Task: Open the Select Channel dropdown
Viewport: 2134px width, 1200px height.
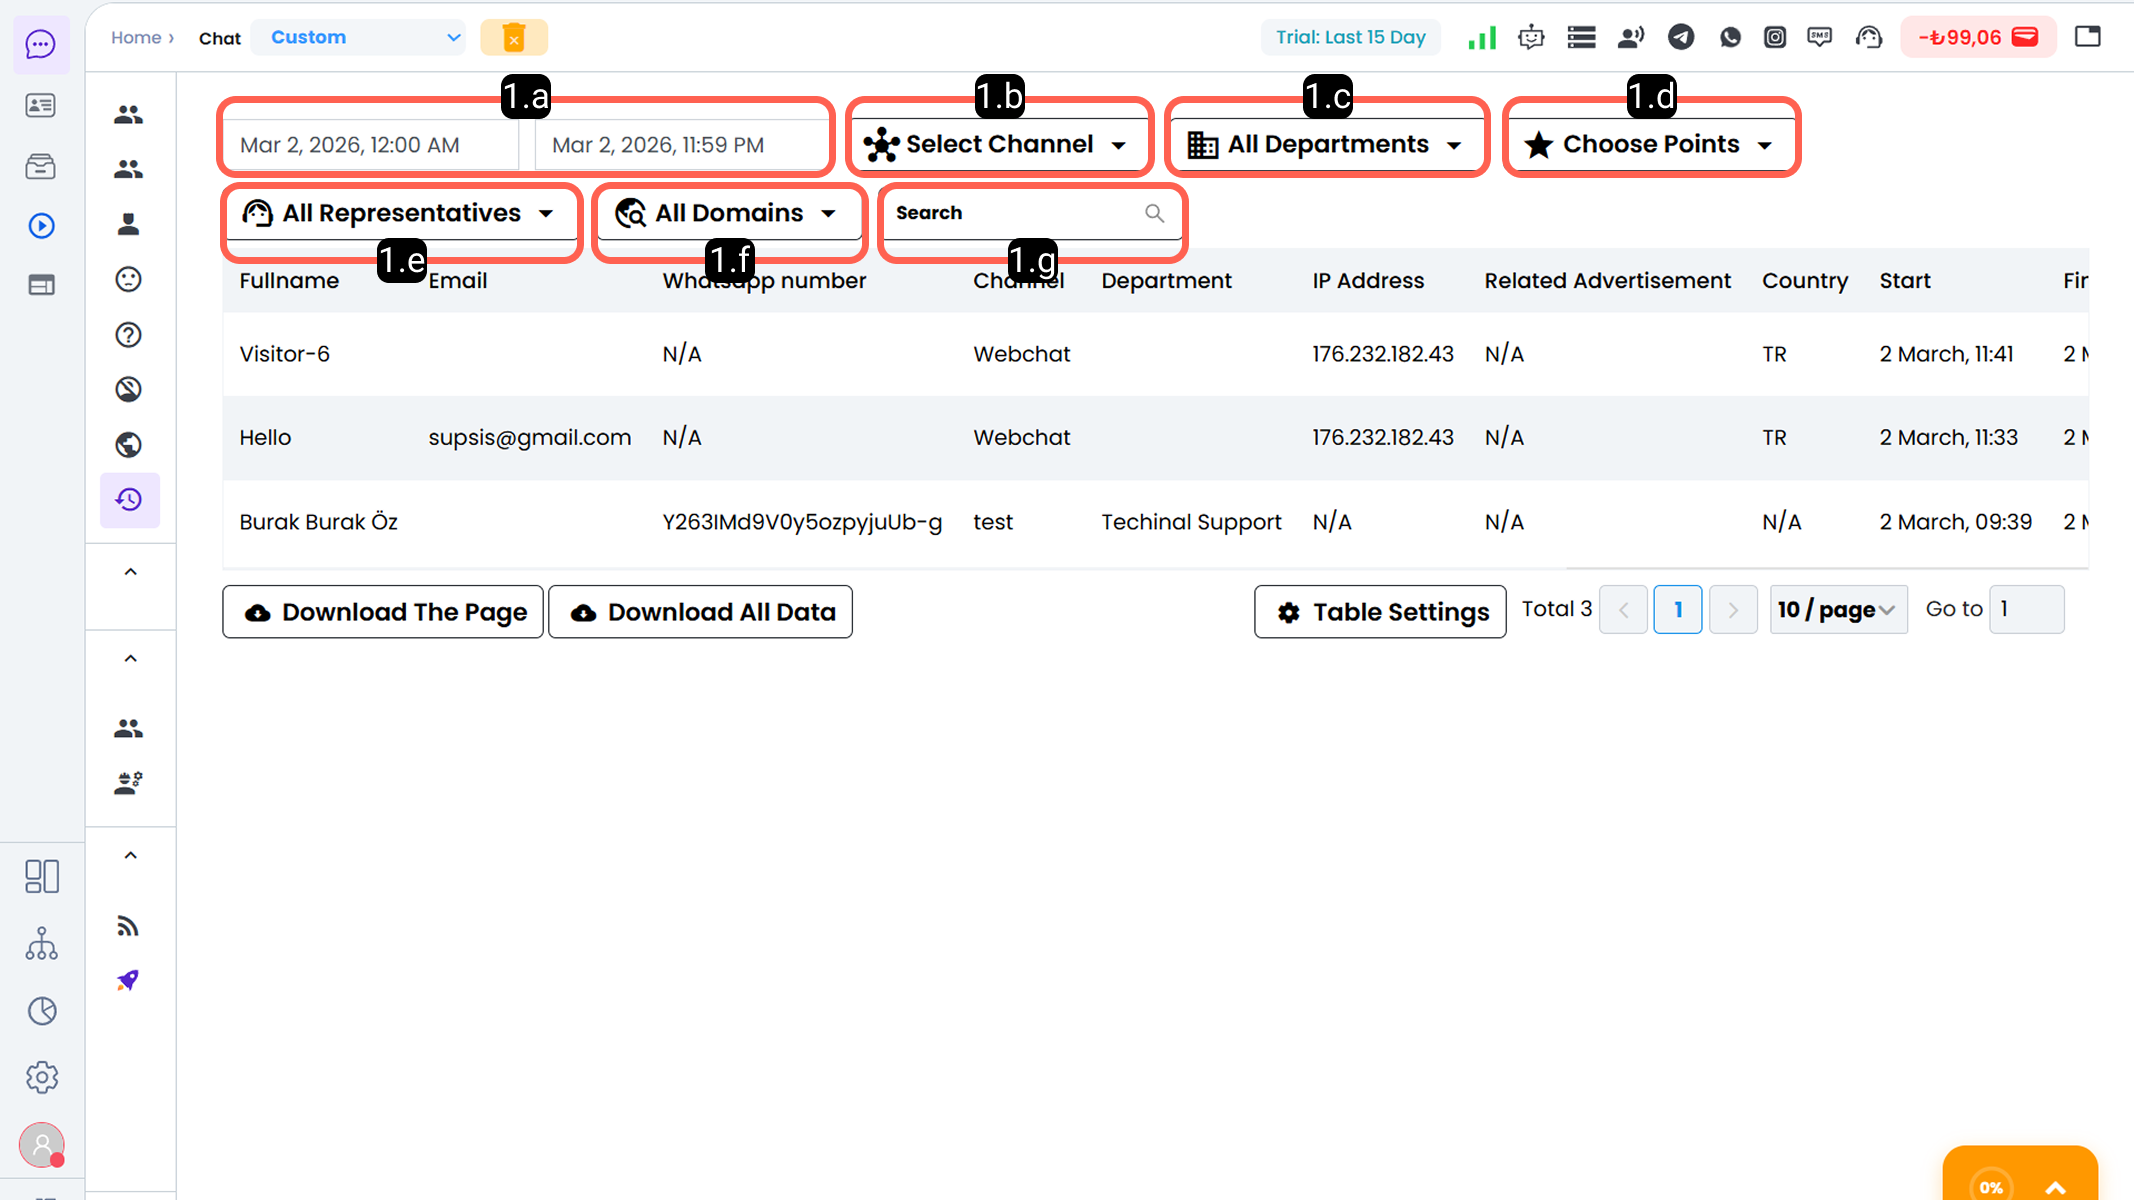Action: (x=998, y=144)
